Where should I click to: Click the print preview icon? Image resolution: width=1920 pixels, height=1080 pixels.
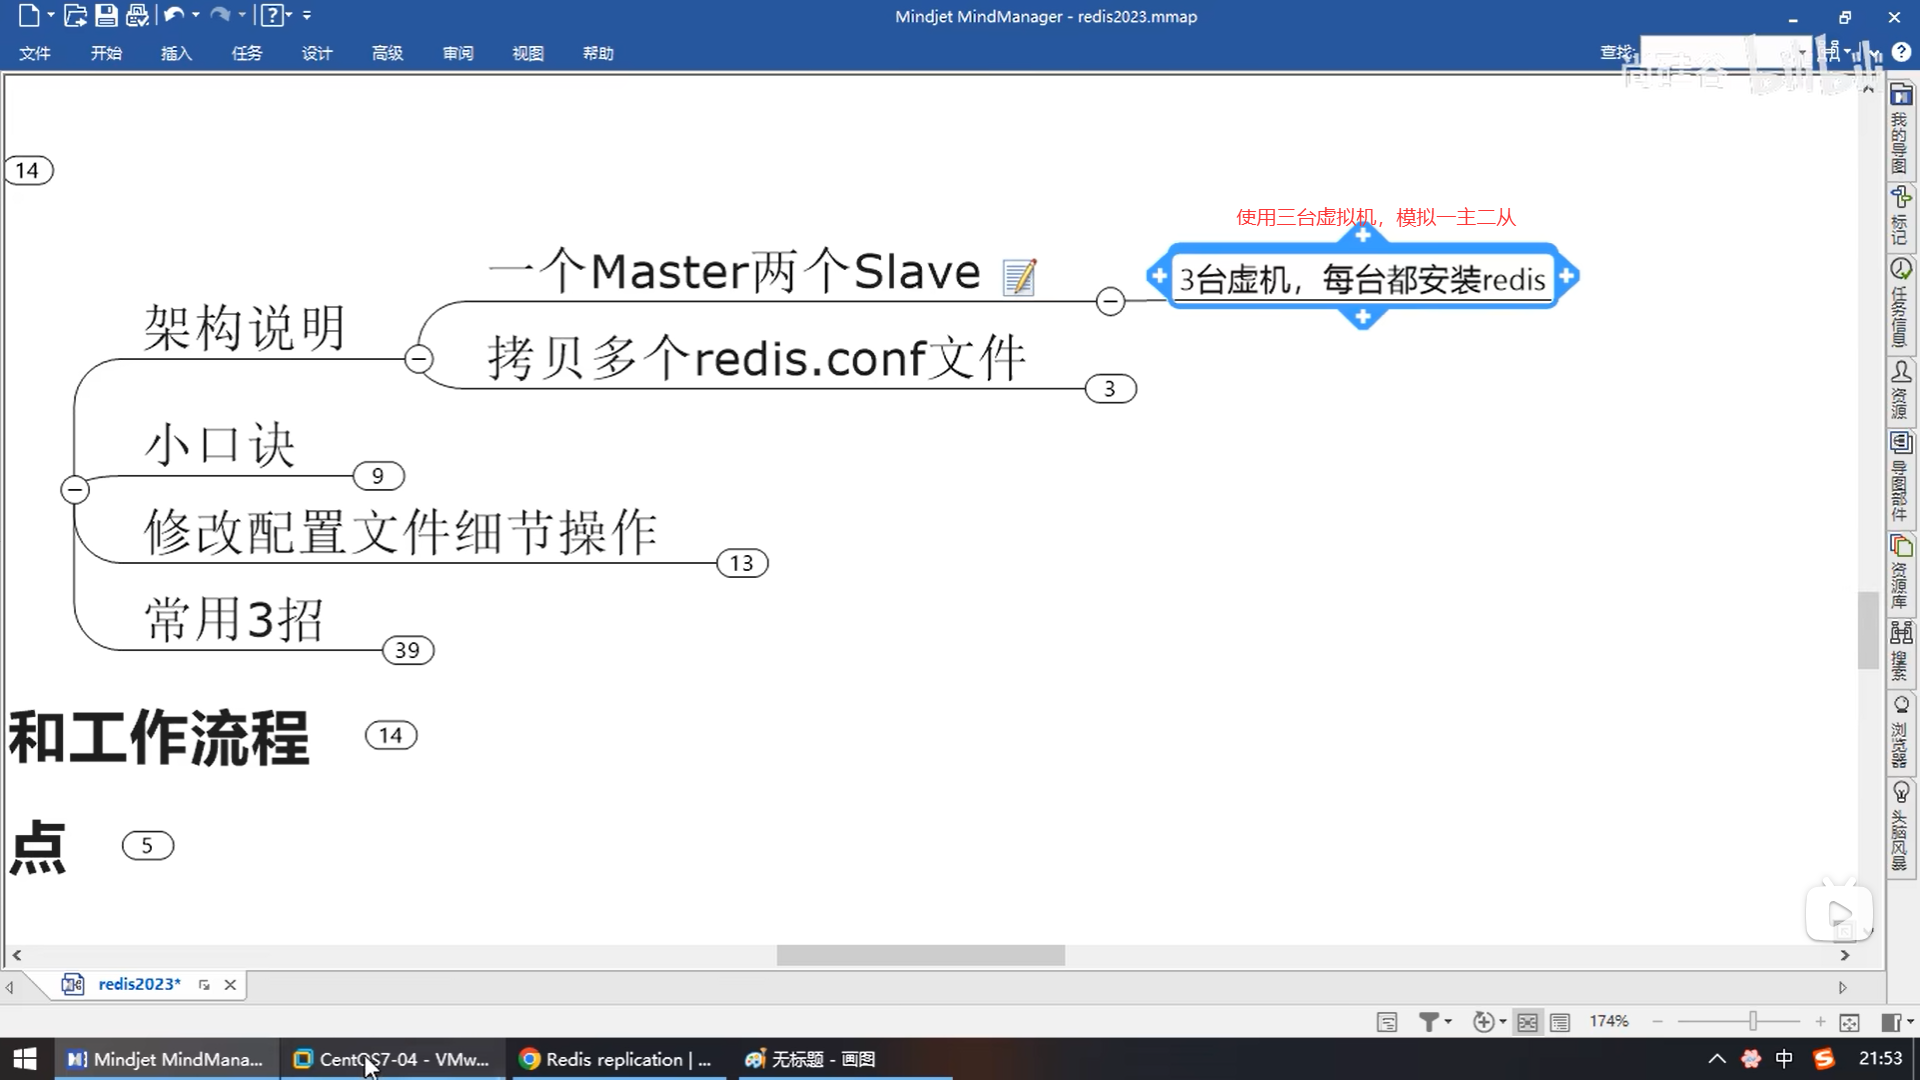pos(138,15)
